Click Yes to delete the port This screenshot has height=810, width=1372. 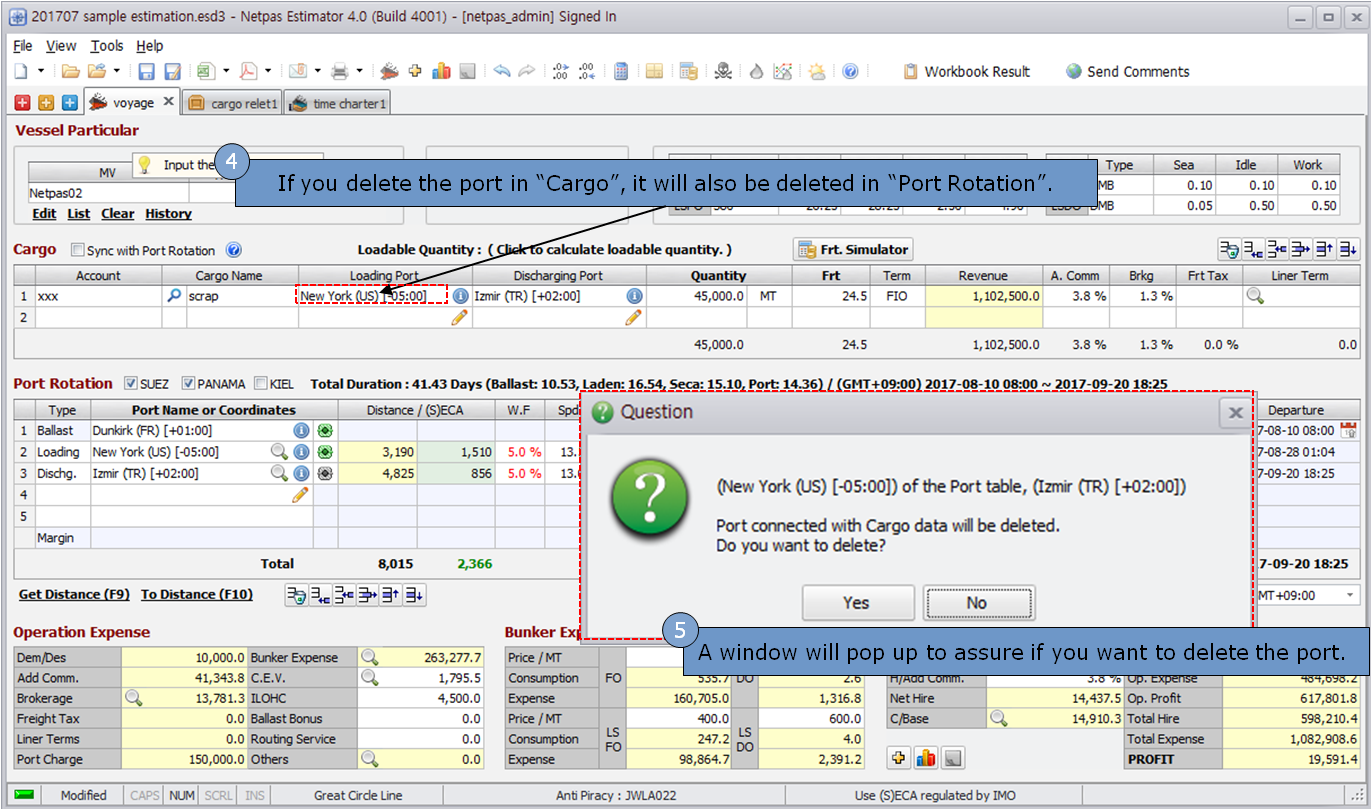(857, 603)
